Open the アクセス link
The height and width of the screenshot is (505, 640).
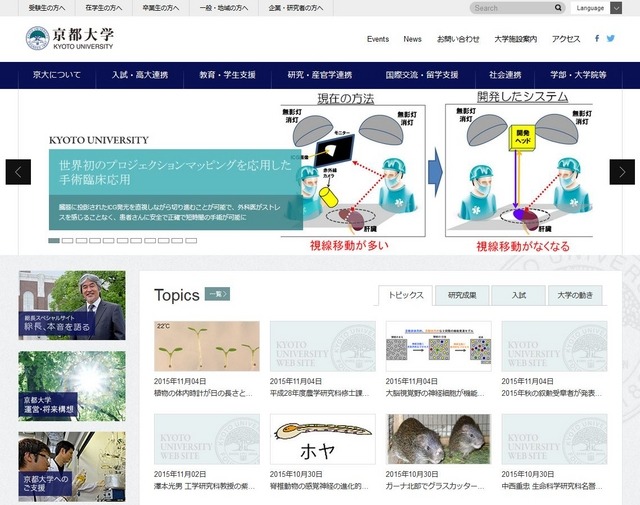tap(566, 39)
